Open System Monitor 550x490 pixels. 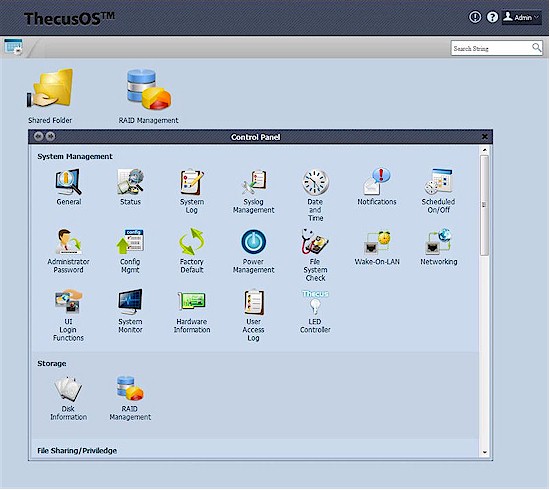pos(130,311)
